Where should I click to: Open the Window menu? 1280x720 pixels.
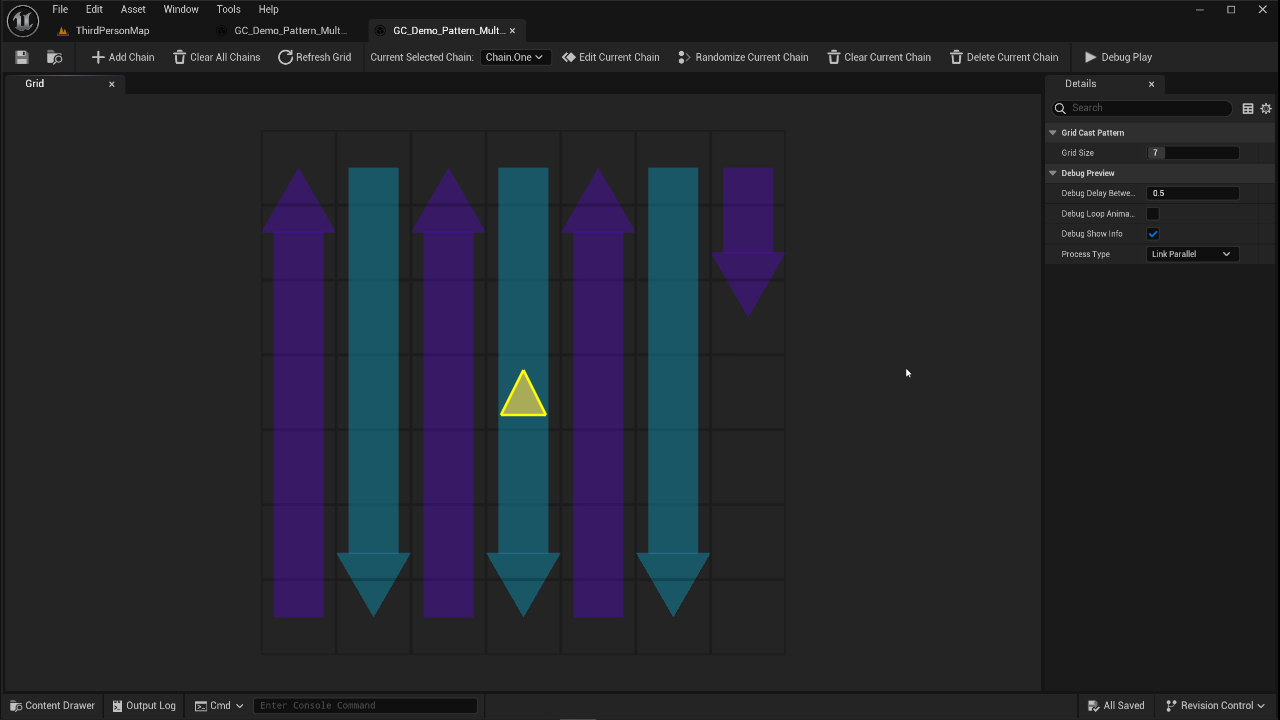181,9
